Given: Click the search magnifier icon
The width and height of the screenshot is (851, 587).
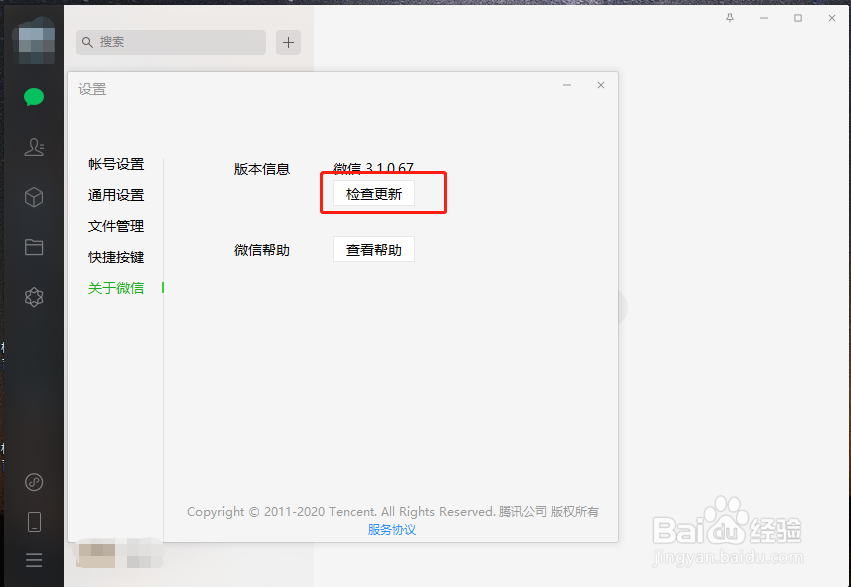Looking at the screenshot, I should (x=88, y=42).
